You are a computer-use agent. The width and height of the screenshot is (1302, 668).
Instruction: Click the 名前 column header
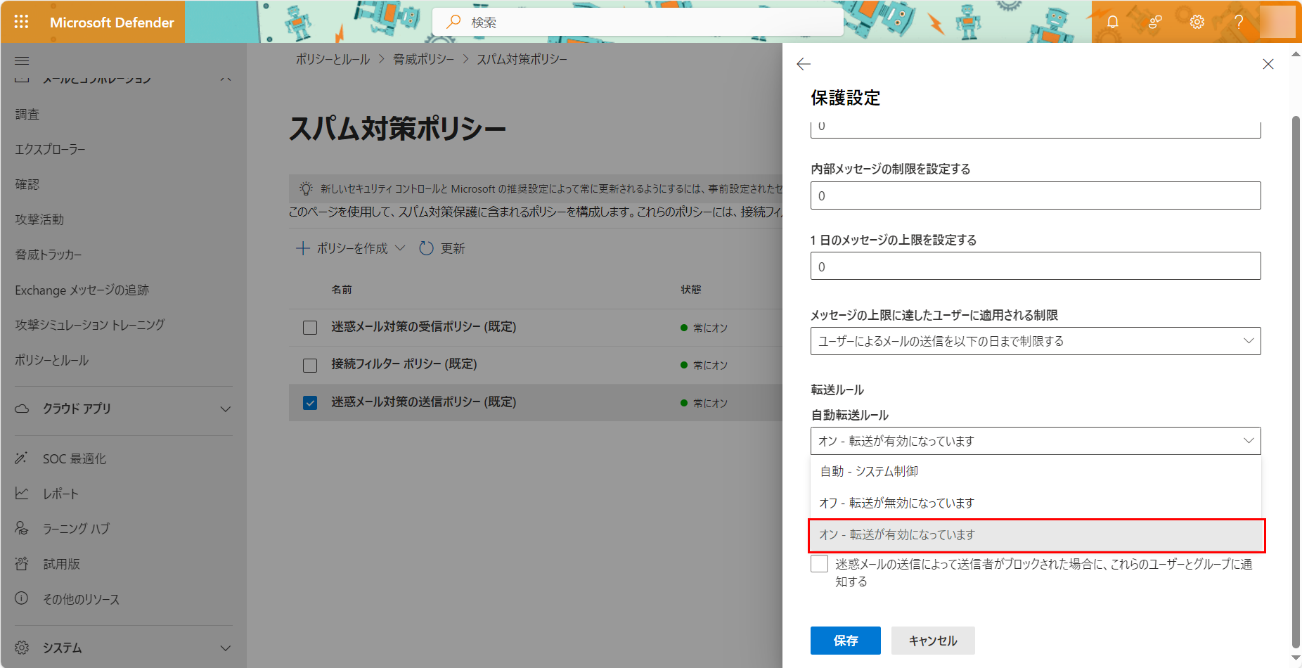[x=341, y=290]
